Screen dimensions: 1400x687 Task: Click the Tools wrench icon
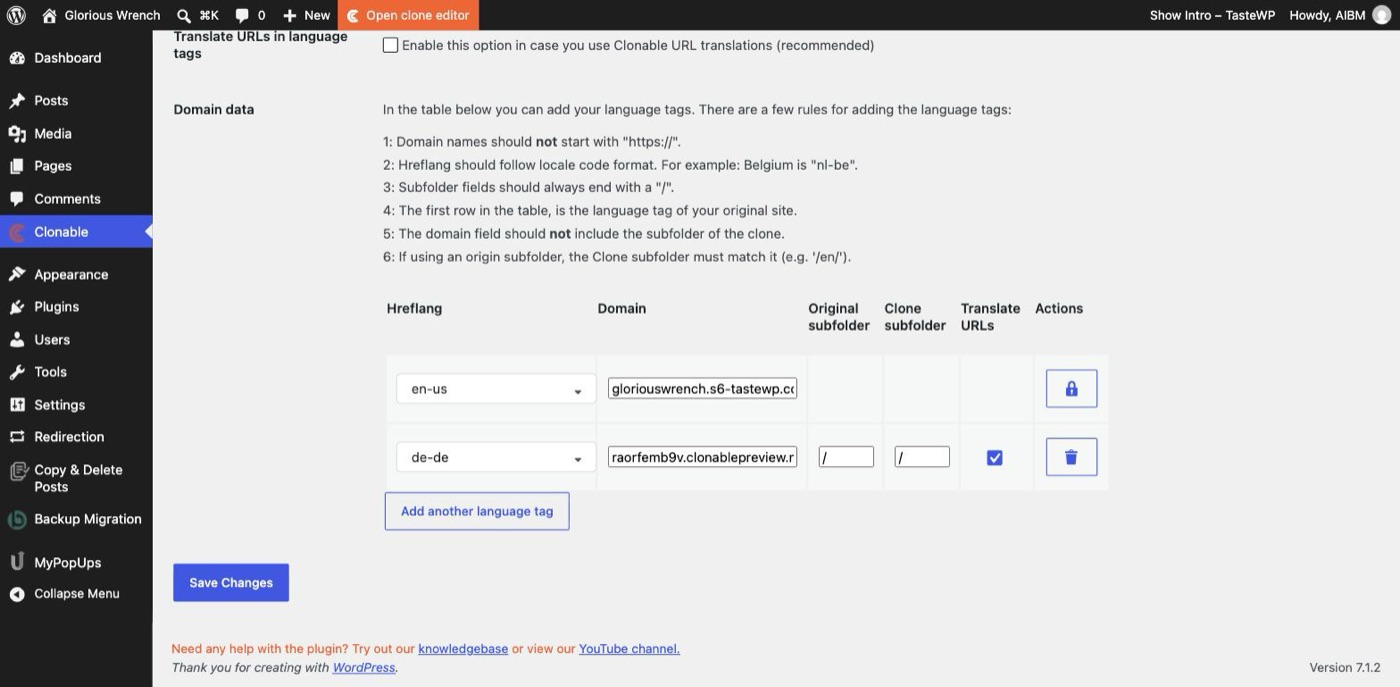click(17, 372)
